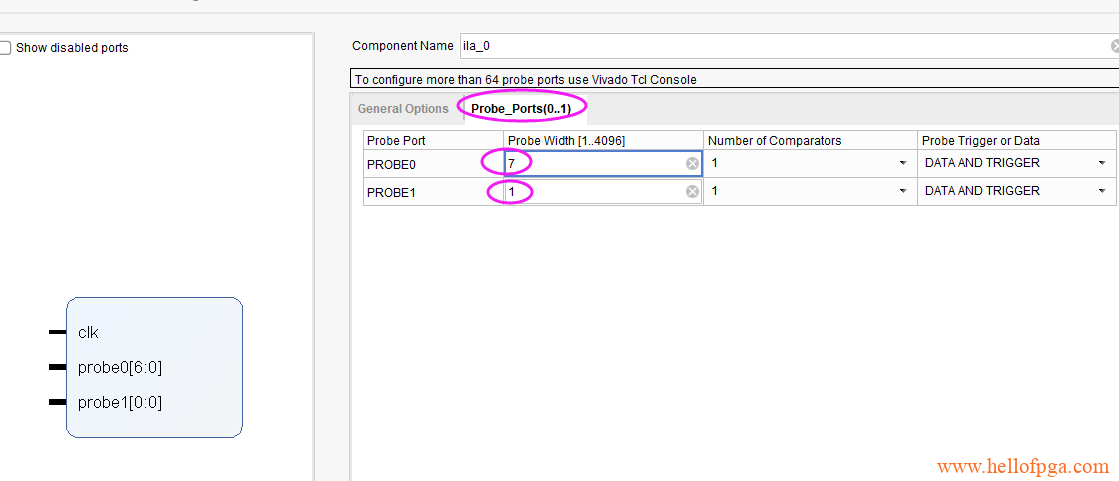Clear the Component Name field icon

click(x=1115, y=46)
